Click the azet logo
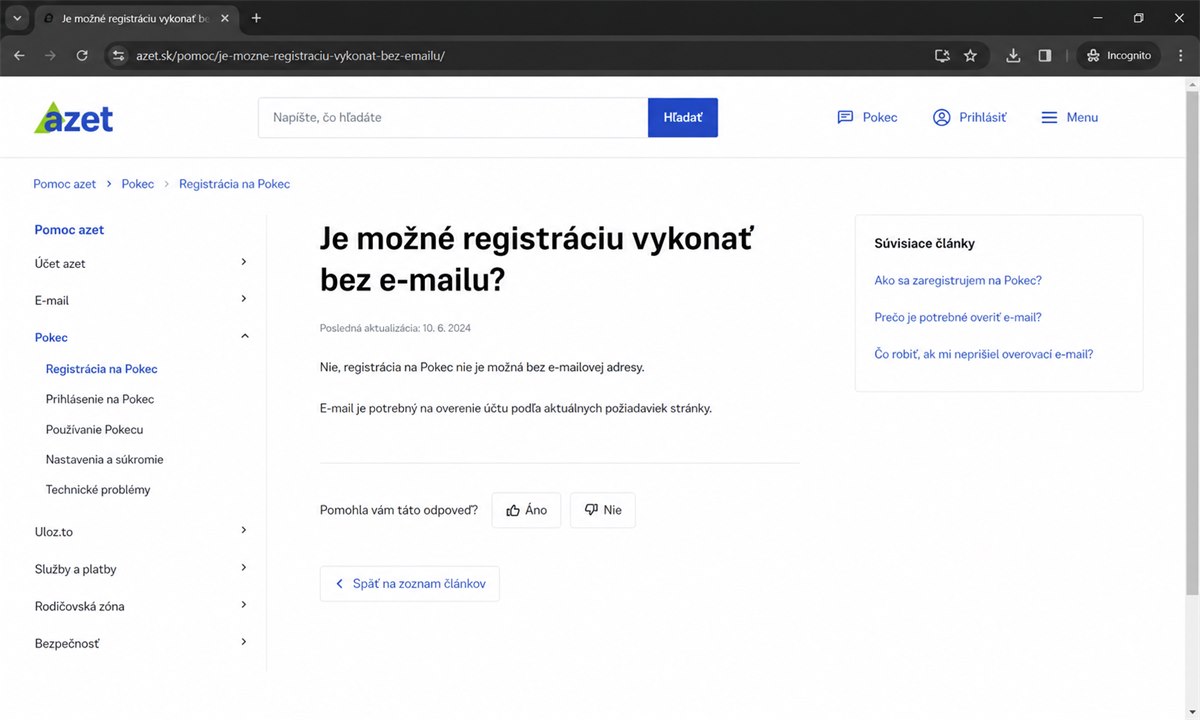 (74, 117)
